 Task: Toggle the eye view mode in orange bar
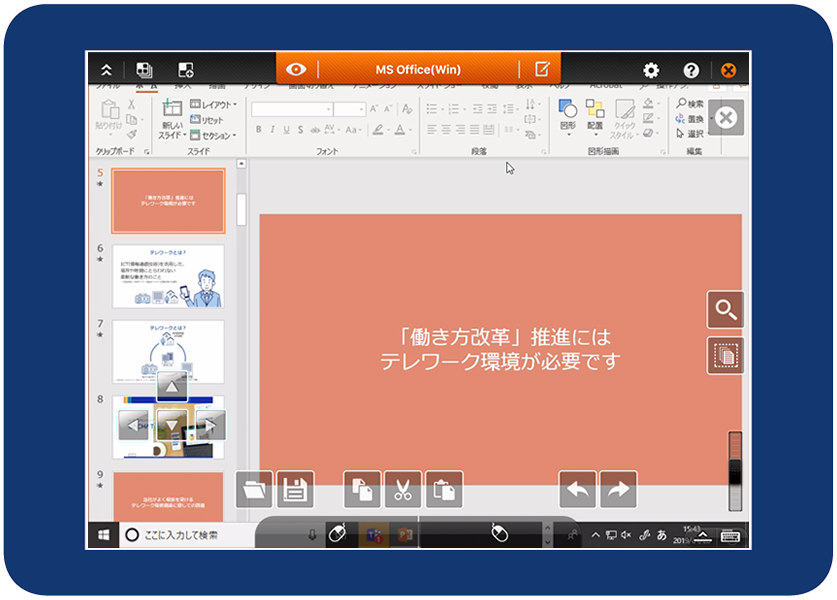click(x=296, y=69)
